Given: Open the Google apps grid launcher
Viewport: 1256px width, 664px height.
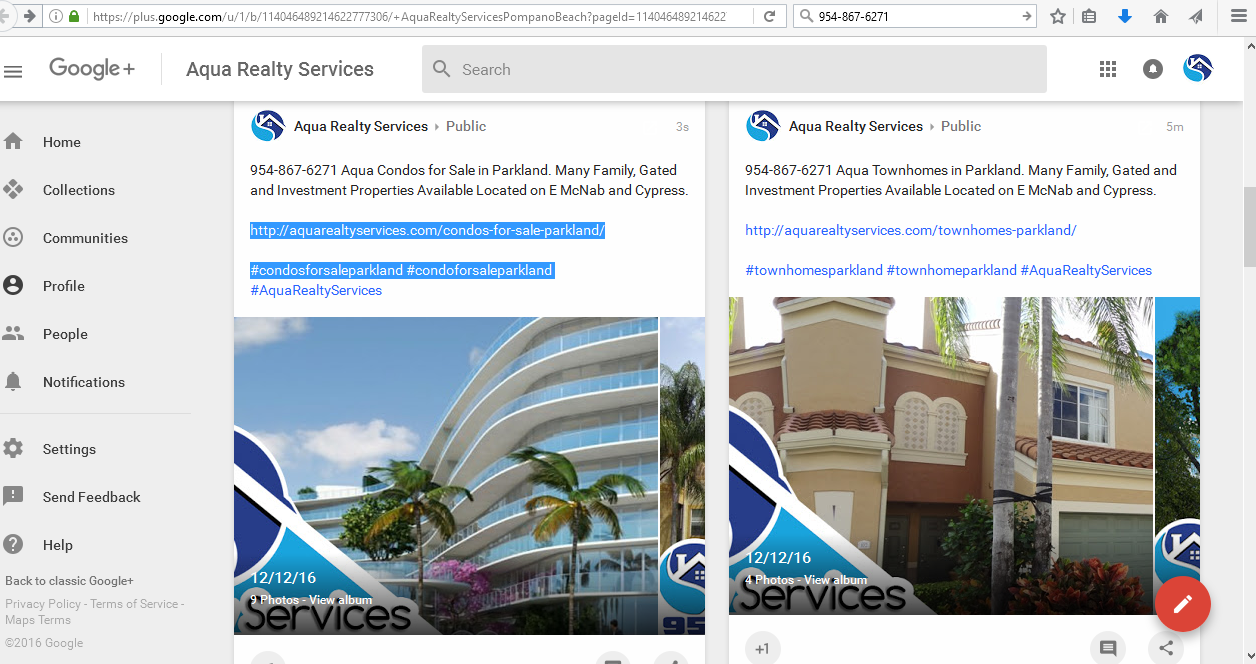Looking at the screenshot, I should [x=1107, y=69].
